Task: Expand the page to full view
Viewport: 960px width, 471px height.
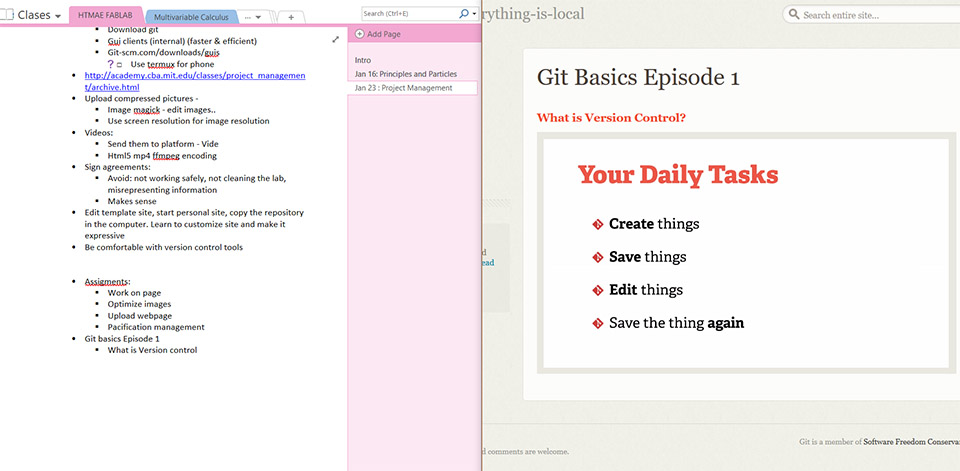Action: [336, 39]
